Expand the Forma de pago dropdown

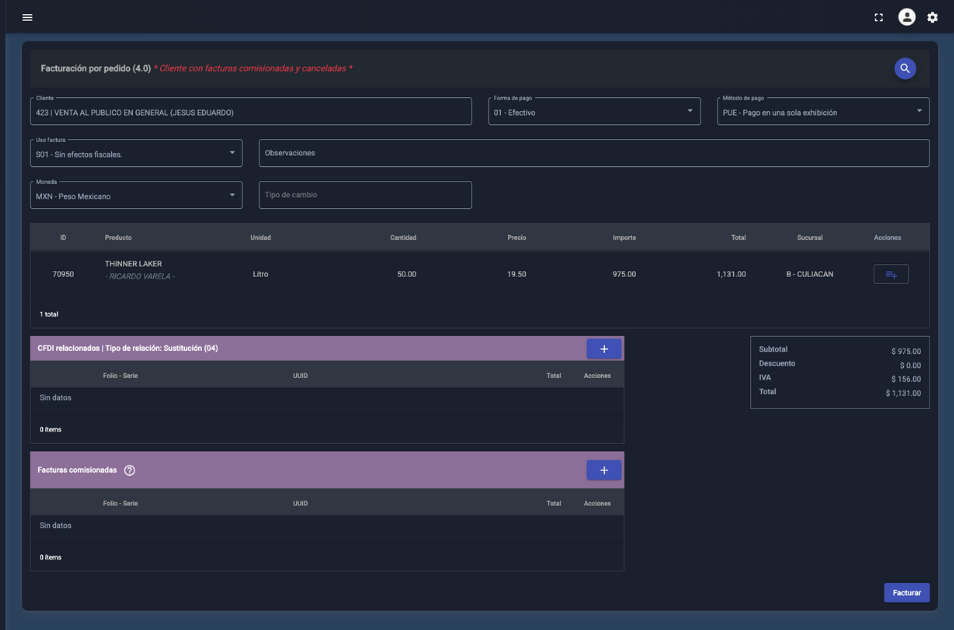(594, 111)
